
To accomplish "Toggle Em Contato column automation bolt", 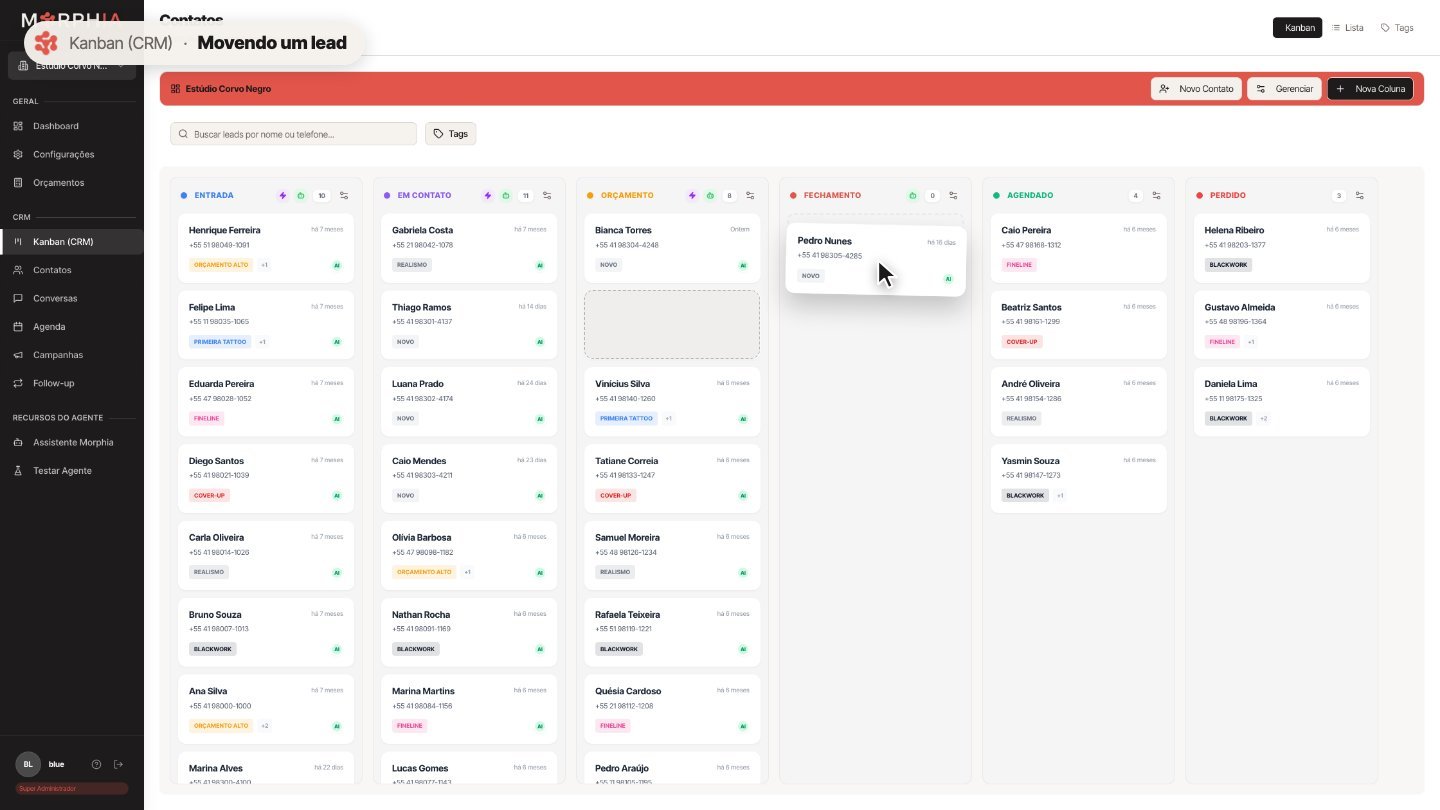I will point(488,196).
